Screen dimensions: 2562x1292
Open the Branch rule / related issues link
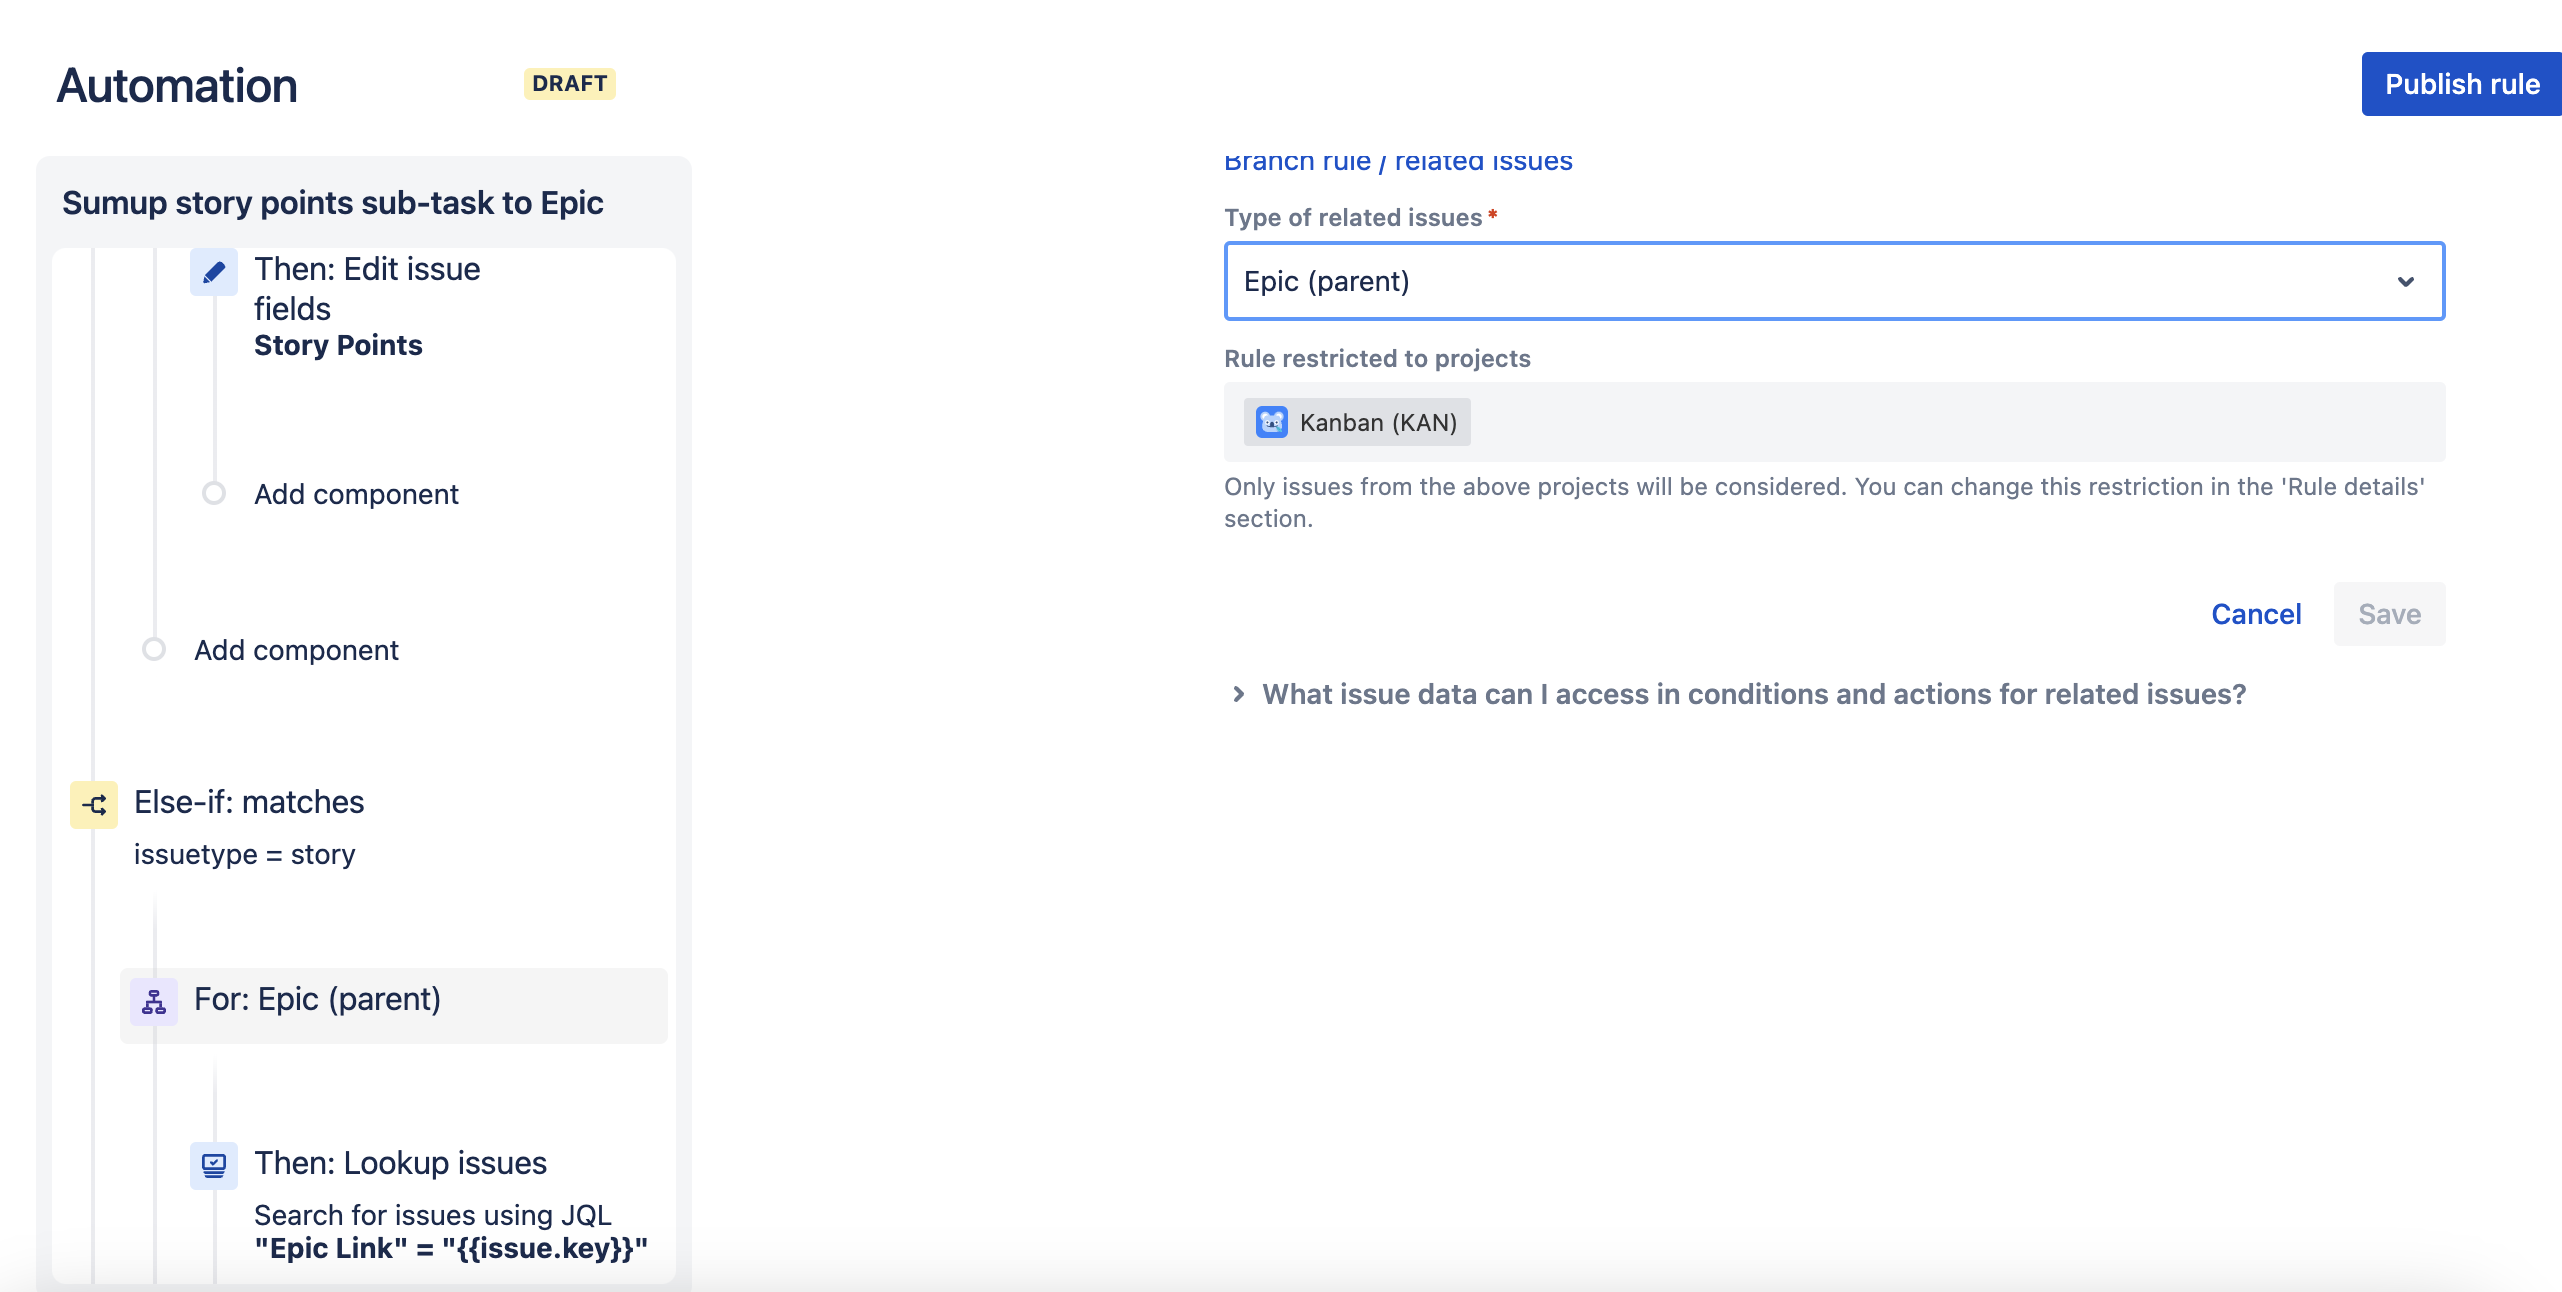(x=1397, y=162)
